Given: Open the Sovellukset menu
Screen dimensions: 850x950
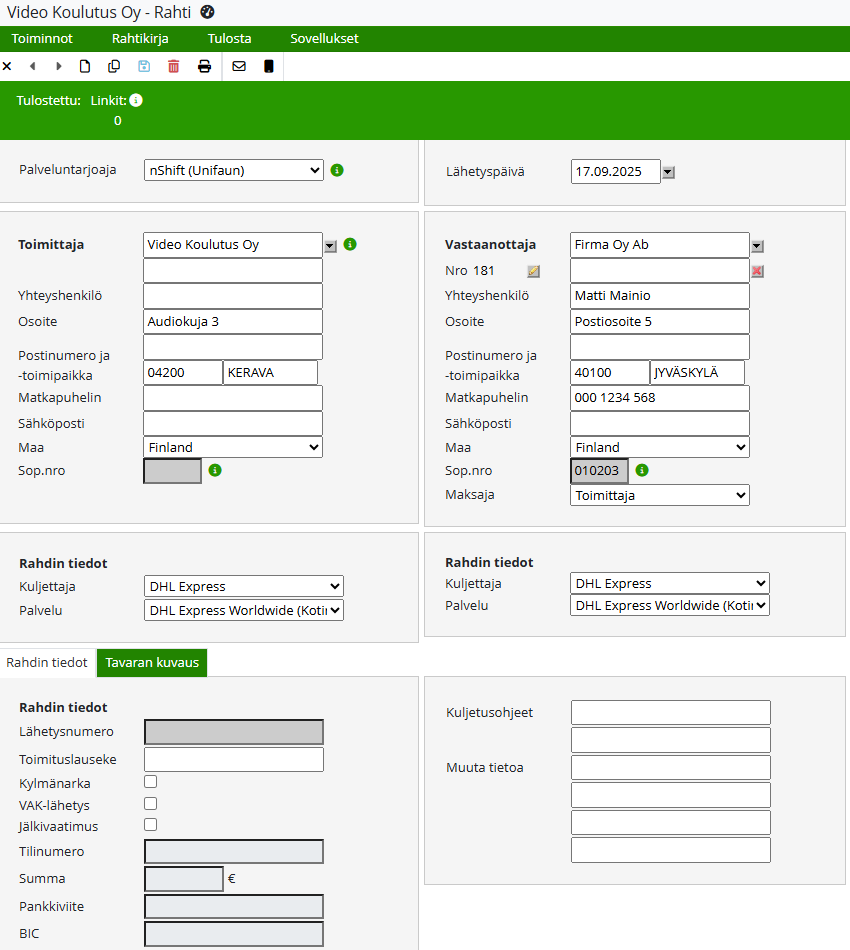Looking at the screenshot, I should point(324,39).
